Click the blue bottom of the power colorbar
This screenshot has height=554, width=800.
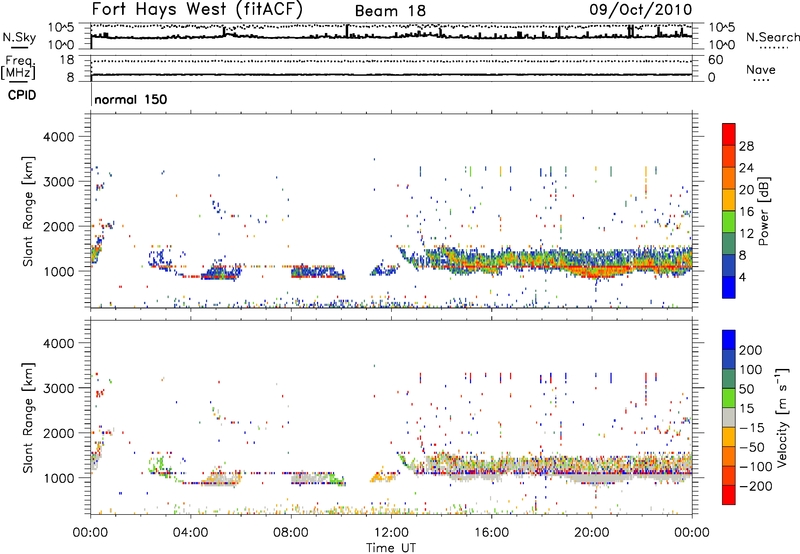click(729, 289)
